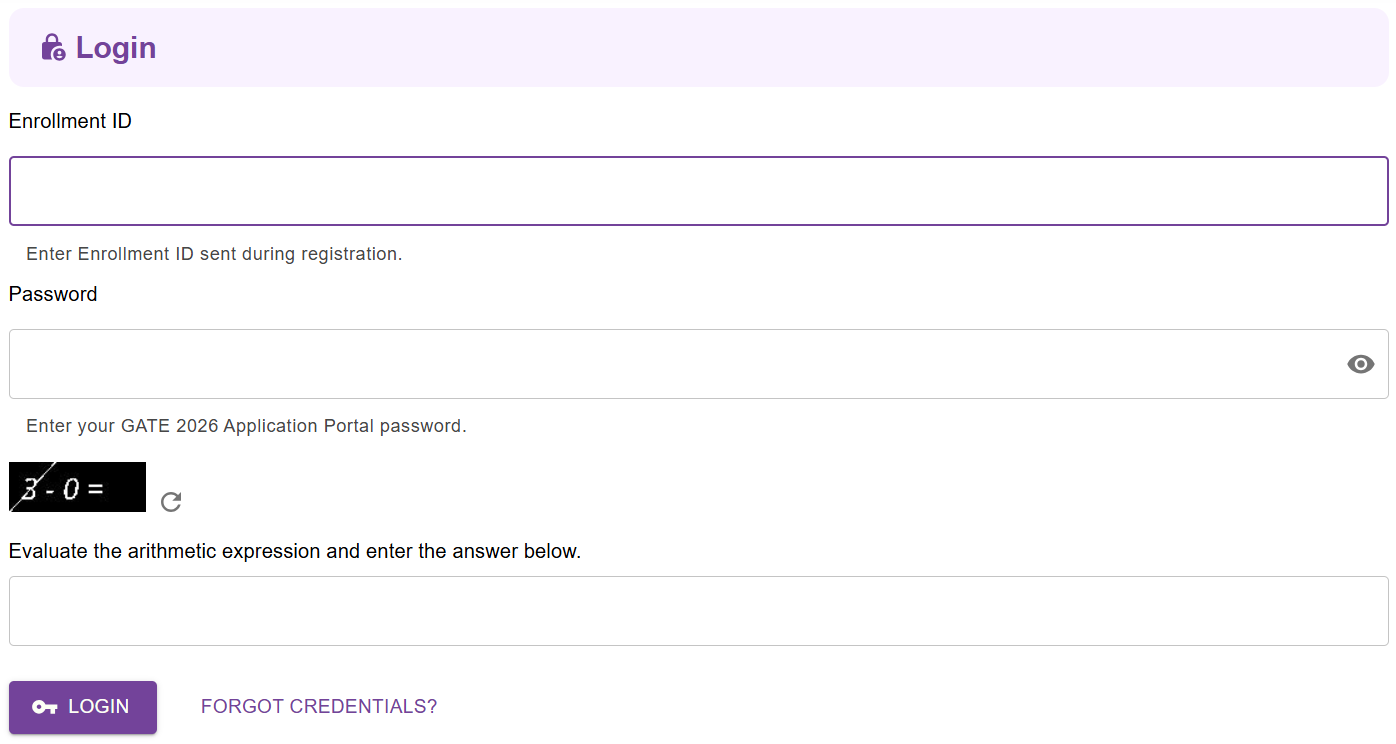Click the padlock icon in the Login header
The image size is (1396, 744).
click(x=52, y=47)
